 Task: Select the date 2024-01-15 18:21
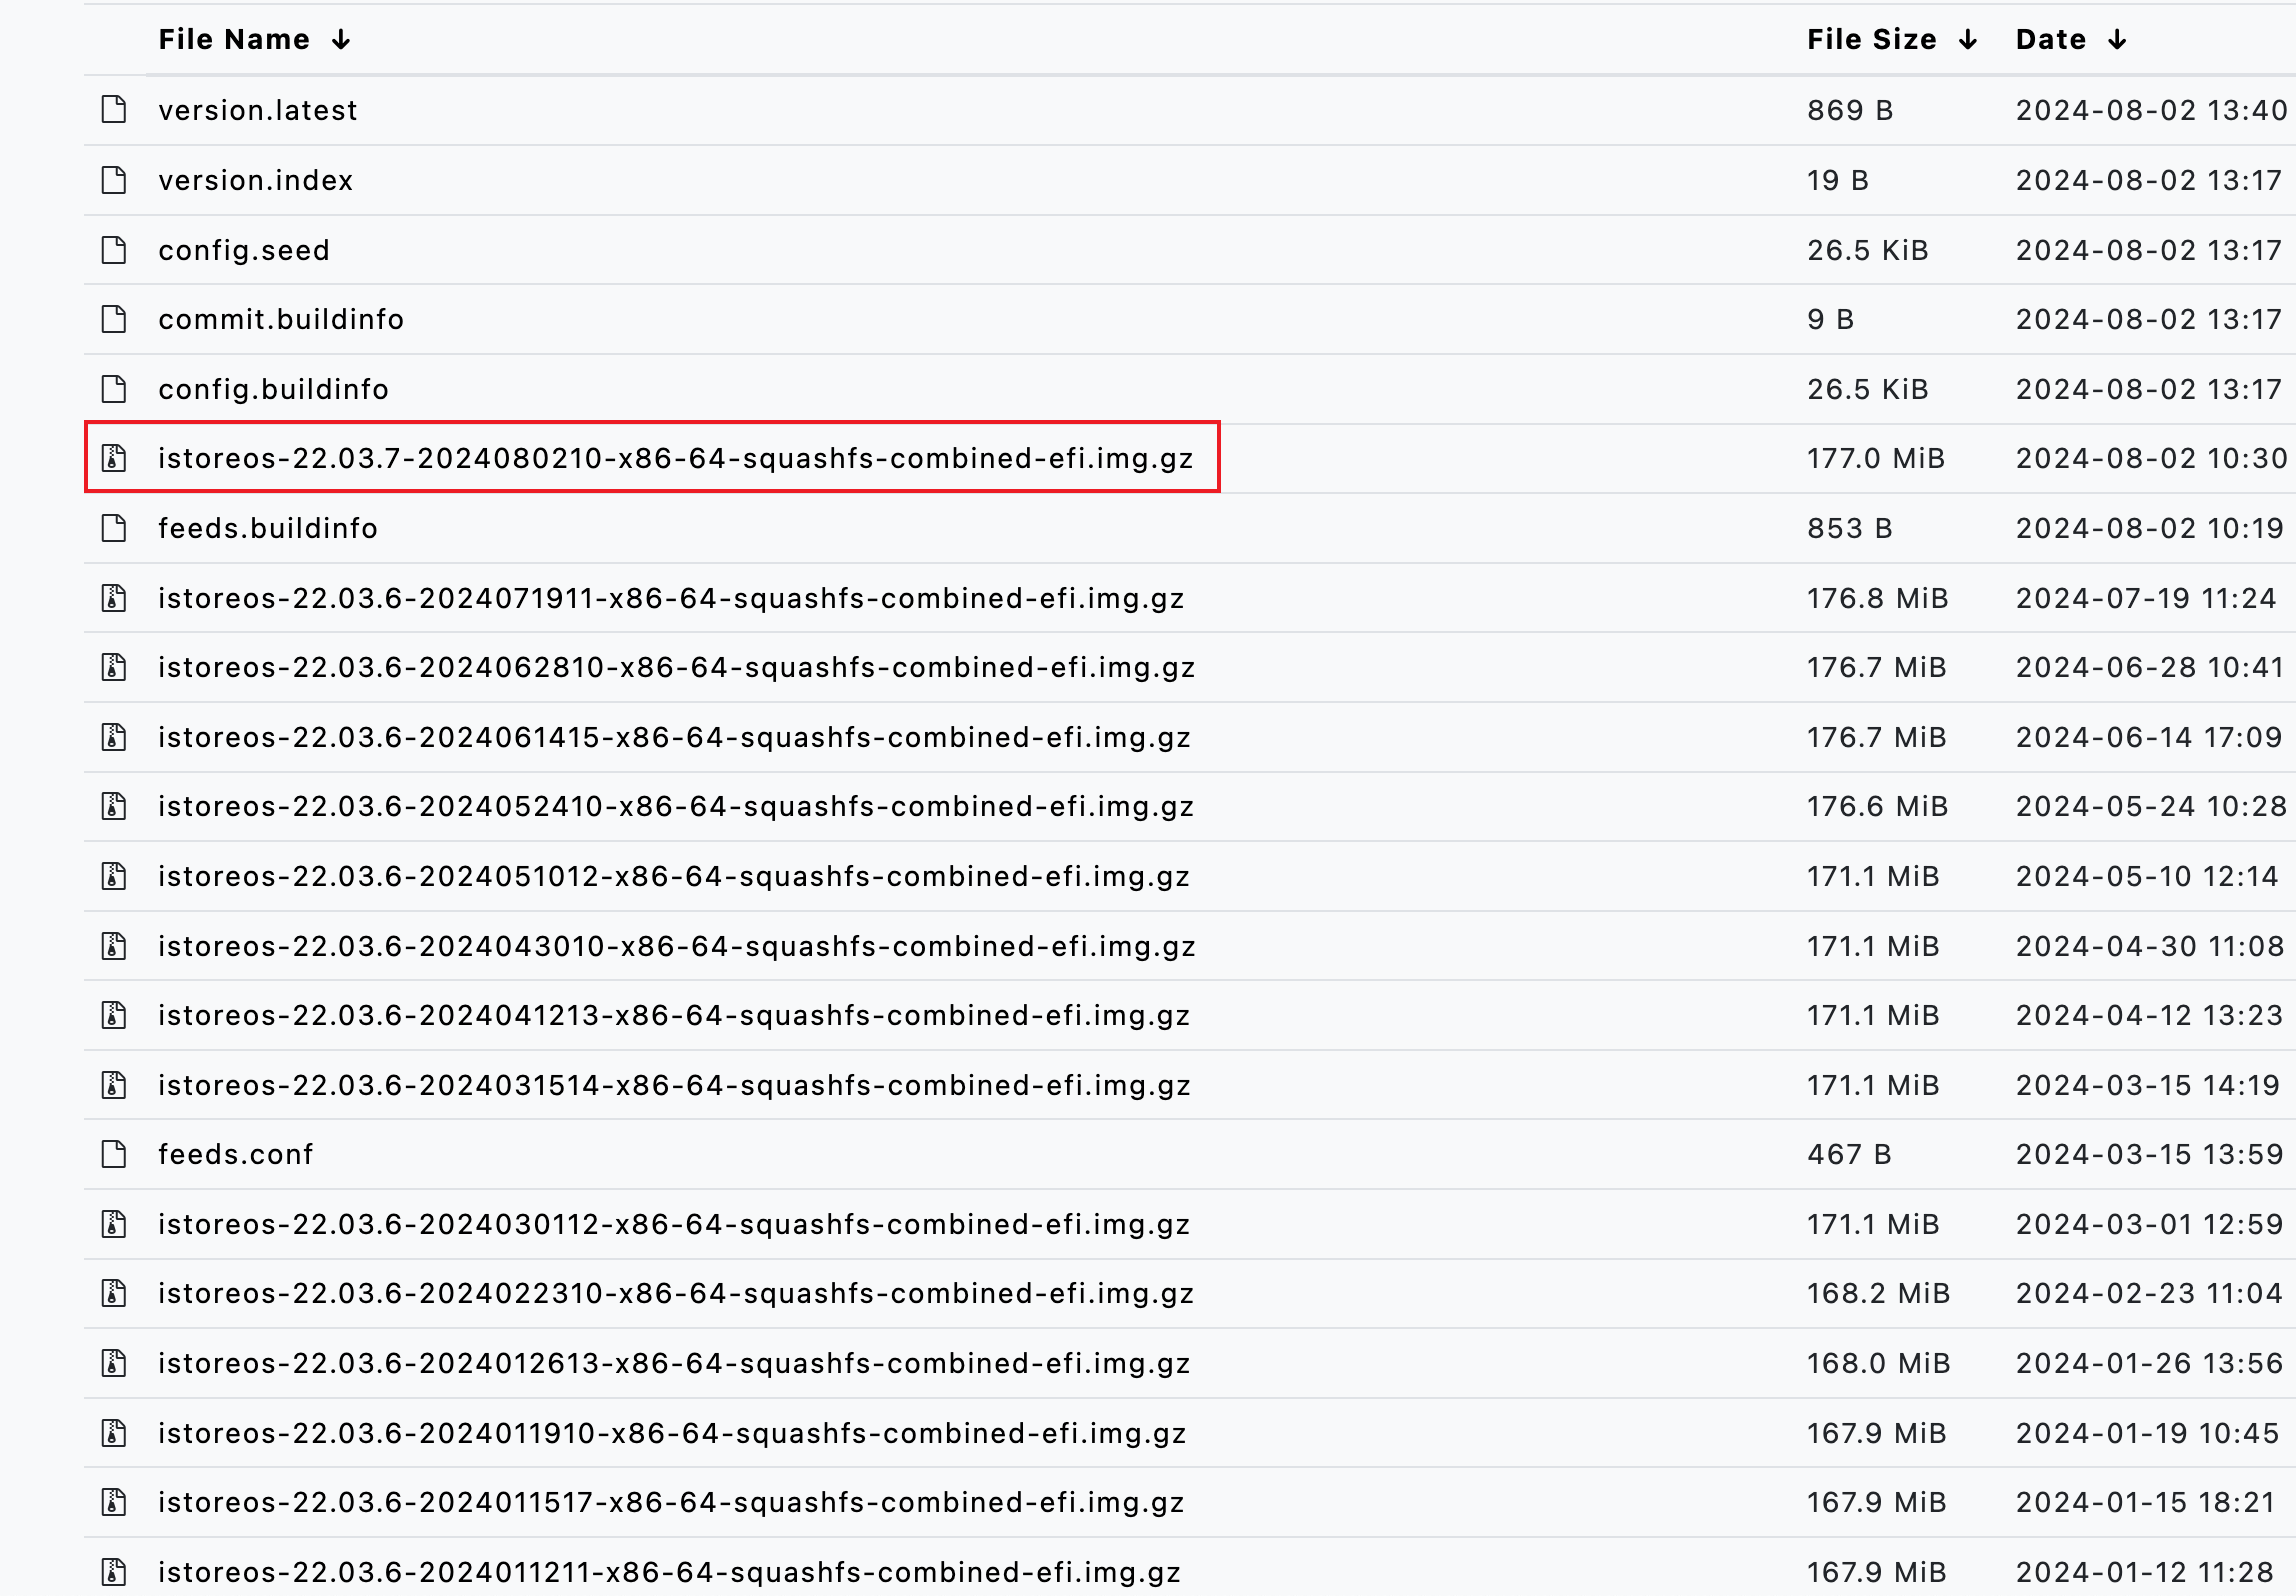click(2145, 1502)
